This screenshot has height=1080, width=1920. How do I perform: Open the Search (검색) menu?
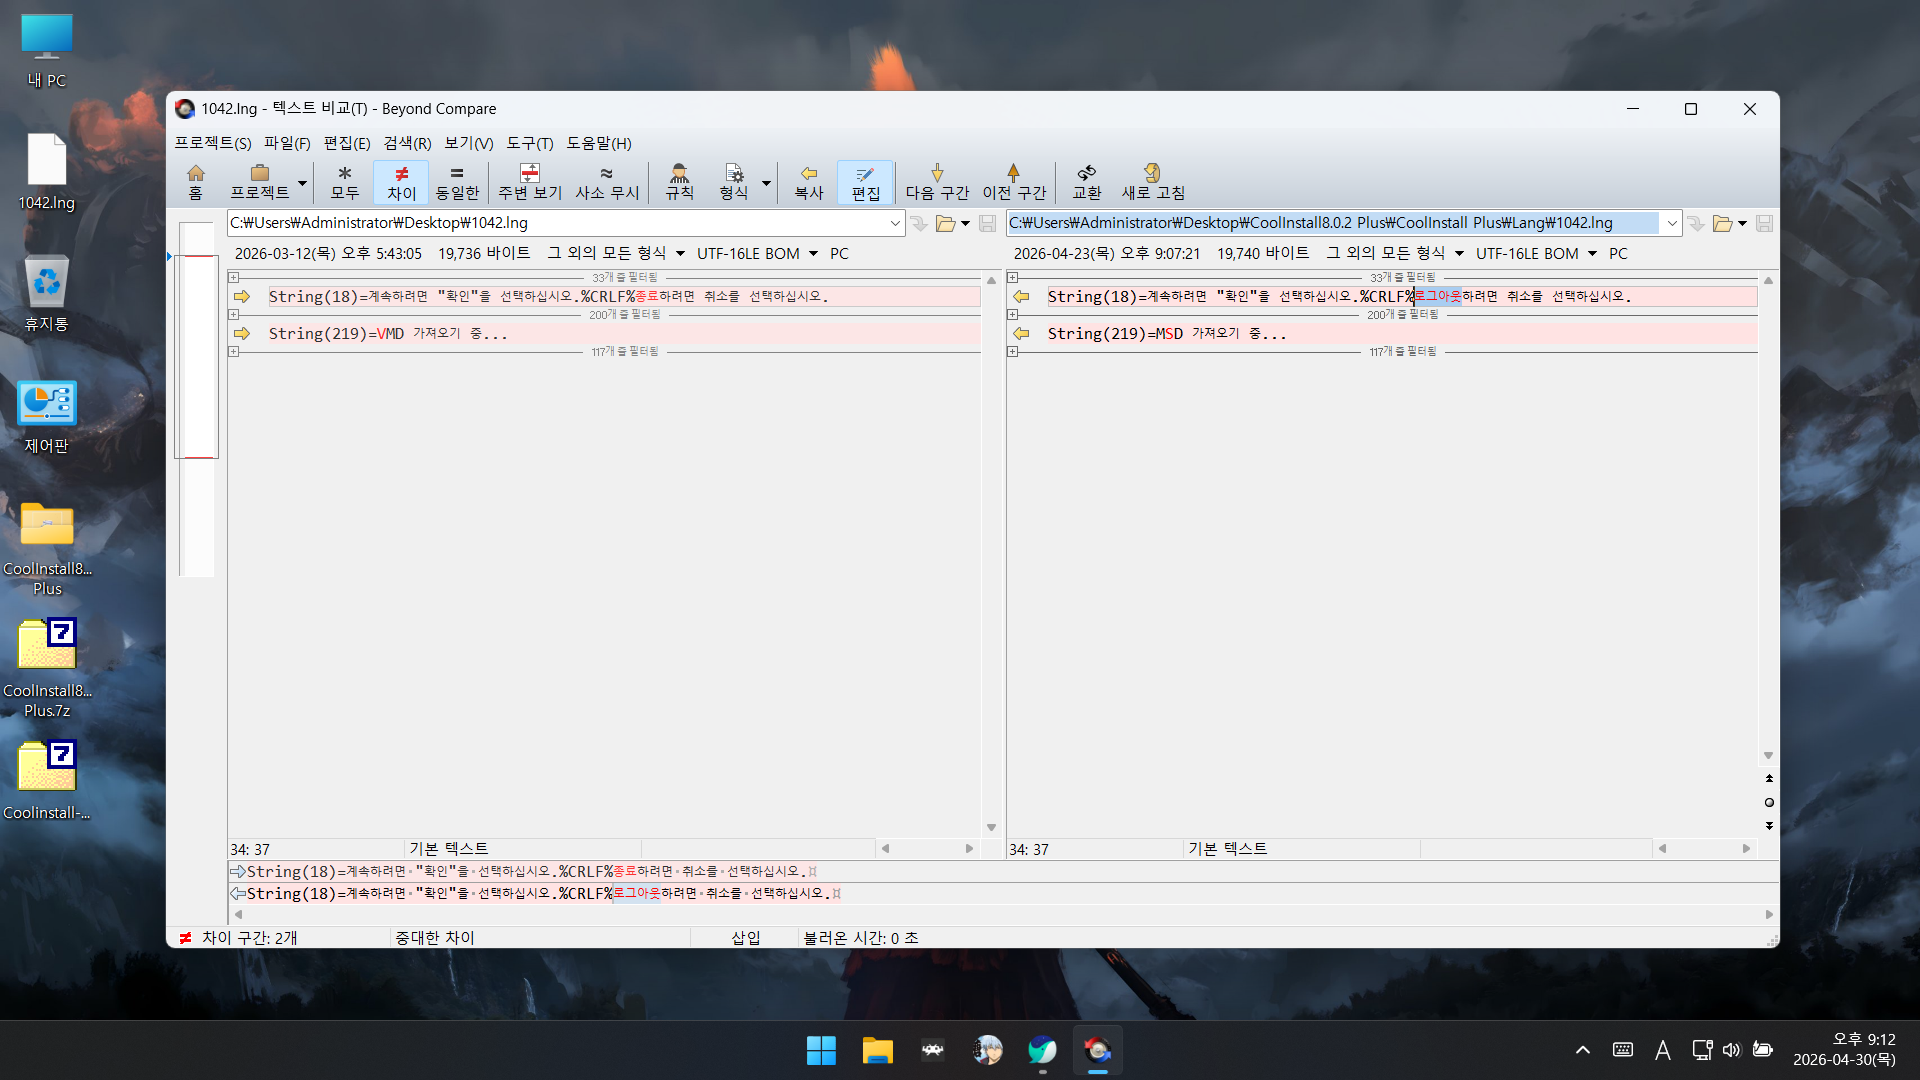click(x=407, y=143)
